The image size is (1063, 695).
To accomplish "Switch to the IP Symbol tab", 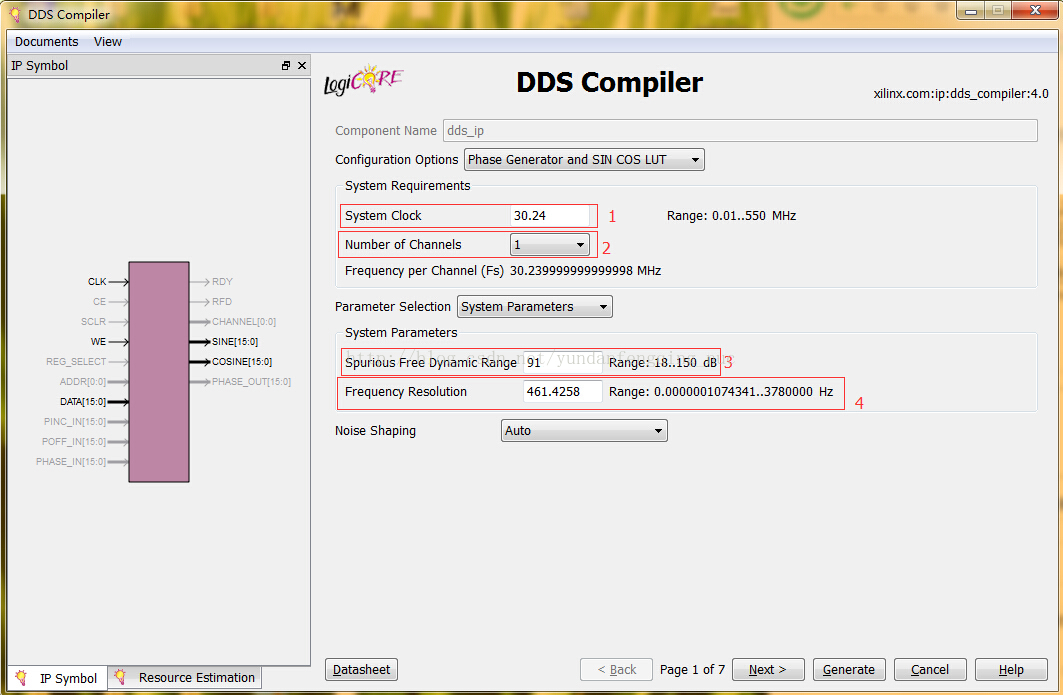I will [58, 678].
